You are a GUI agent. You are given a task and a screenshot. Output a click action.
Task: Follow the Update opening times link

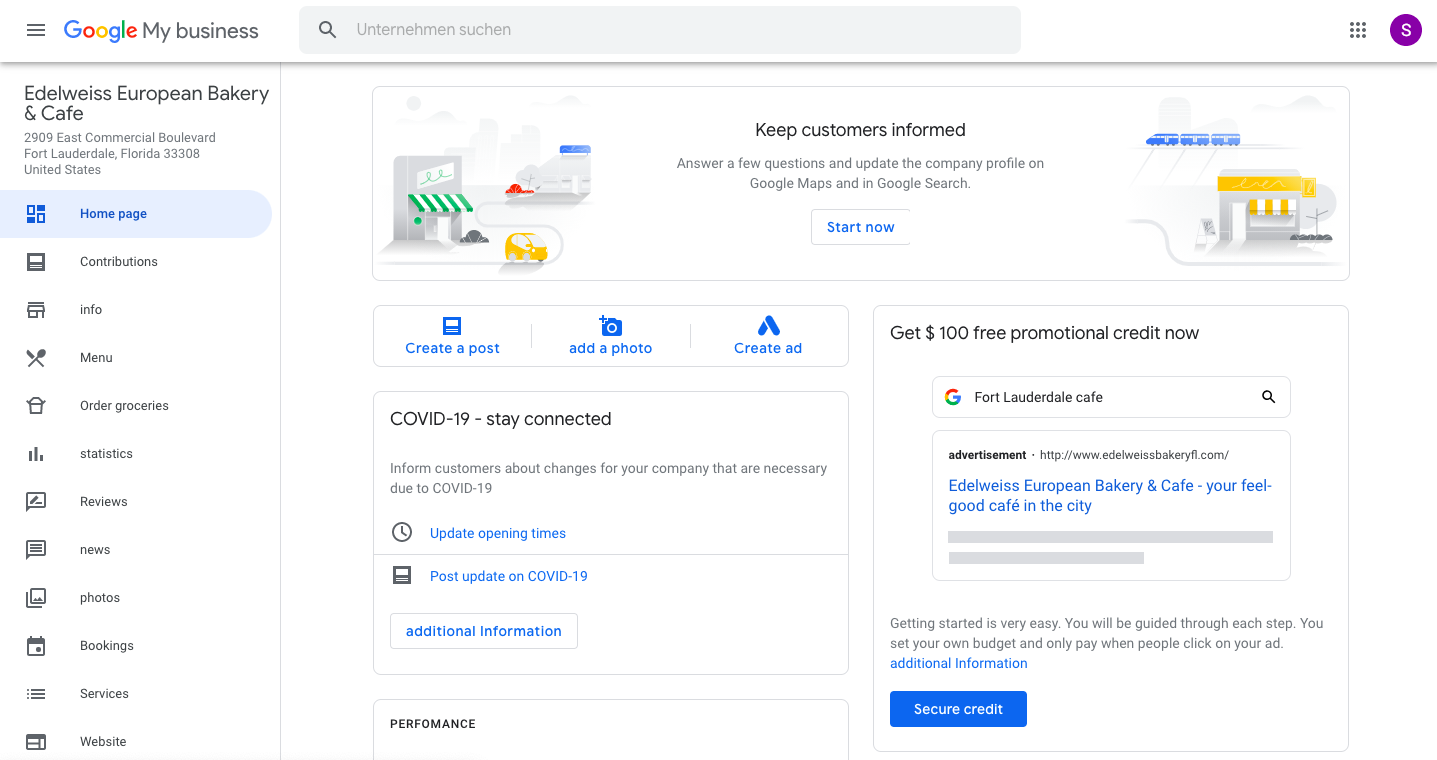pos(497,533)
